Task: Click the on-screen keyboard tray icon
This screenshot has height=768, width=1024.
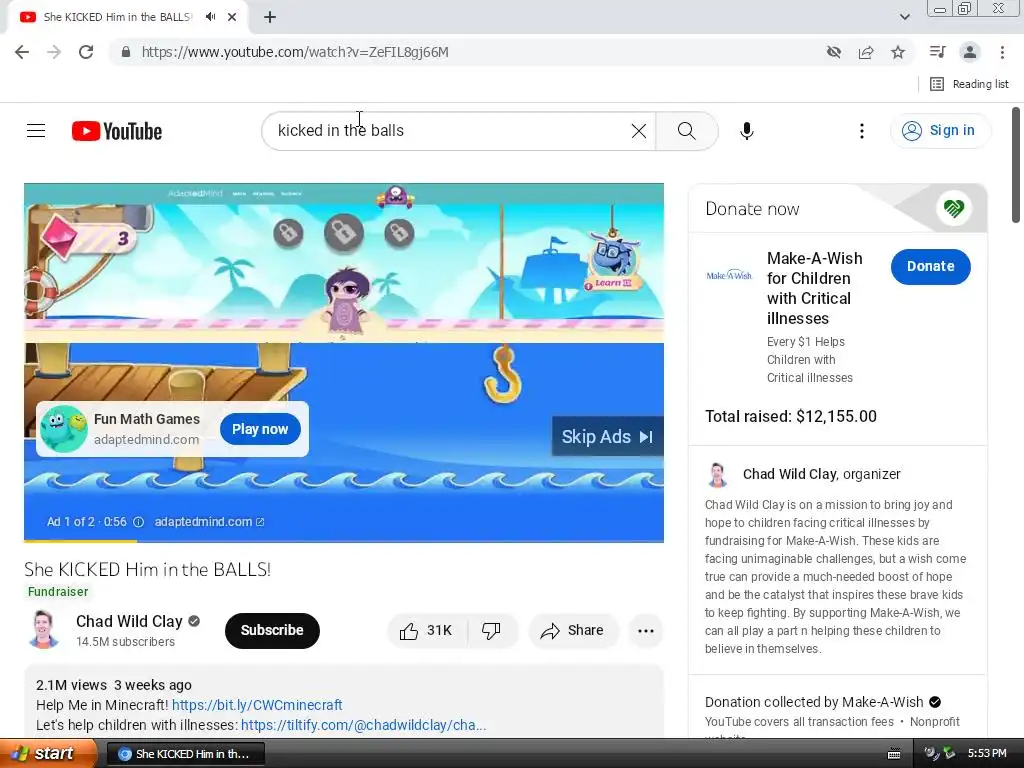Action: click(894, 754)
